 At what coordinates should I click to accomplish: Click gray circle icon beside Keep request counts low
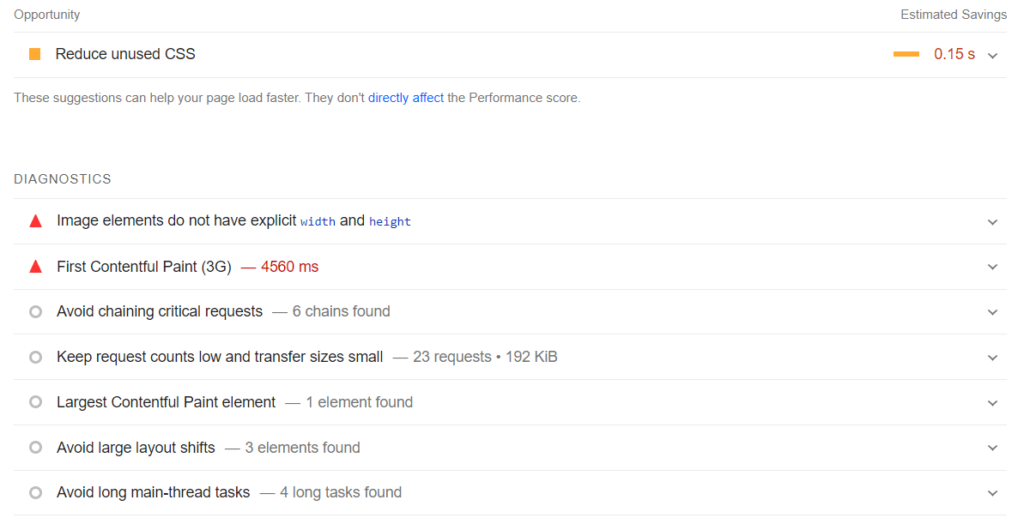pyautogui.click(x=36, y=357)
